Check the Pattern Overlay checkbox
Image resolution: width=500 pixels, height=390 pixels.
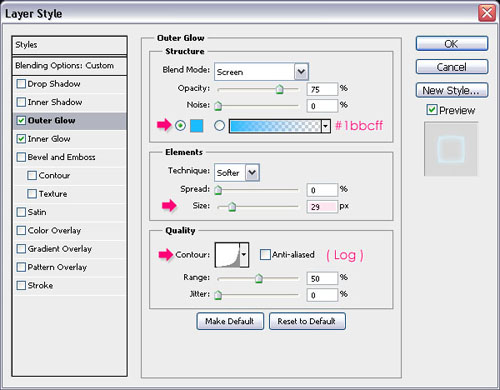21,267
